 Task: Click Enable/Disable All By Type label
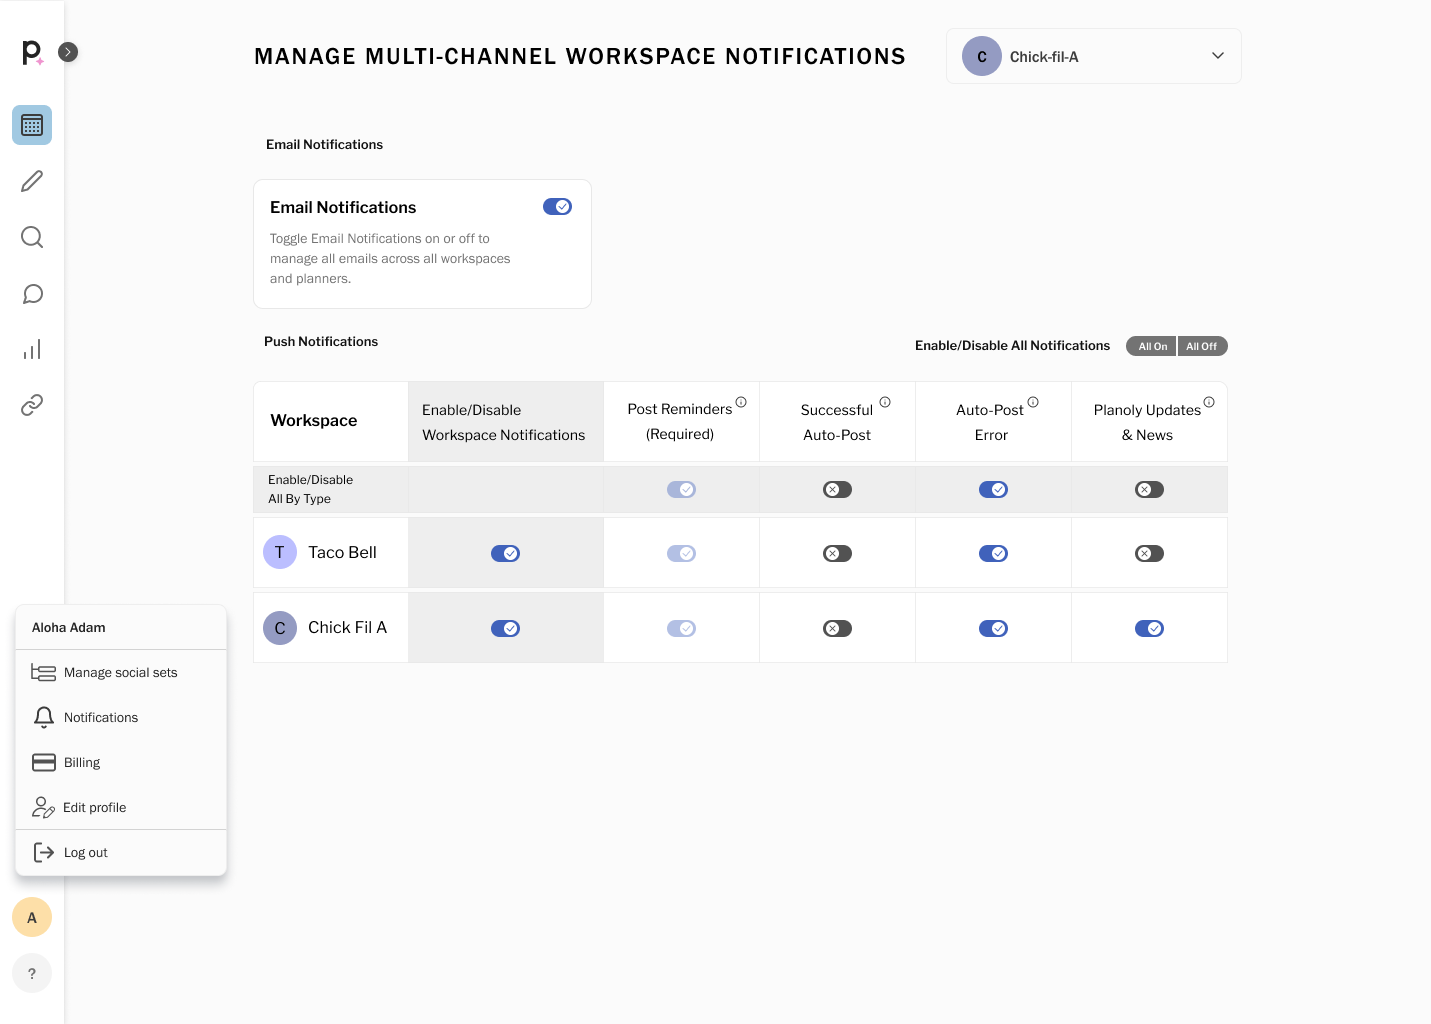(x=311, y=489)
